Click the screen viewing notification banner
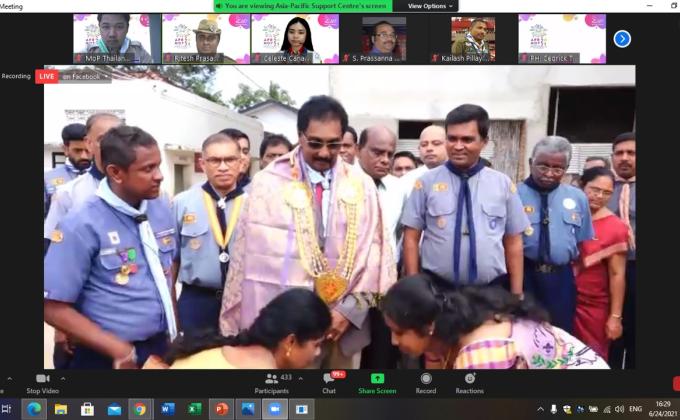The image size is (680, 420). [x=303, y=6]
